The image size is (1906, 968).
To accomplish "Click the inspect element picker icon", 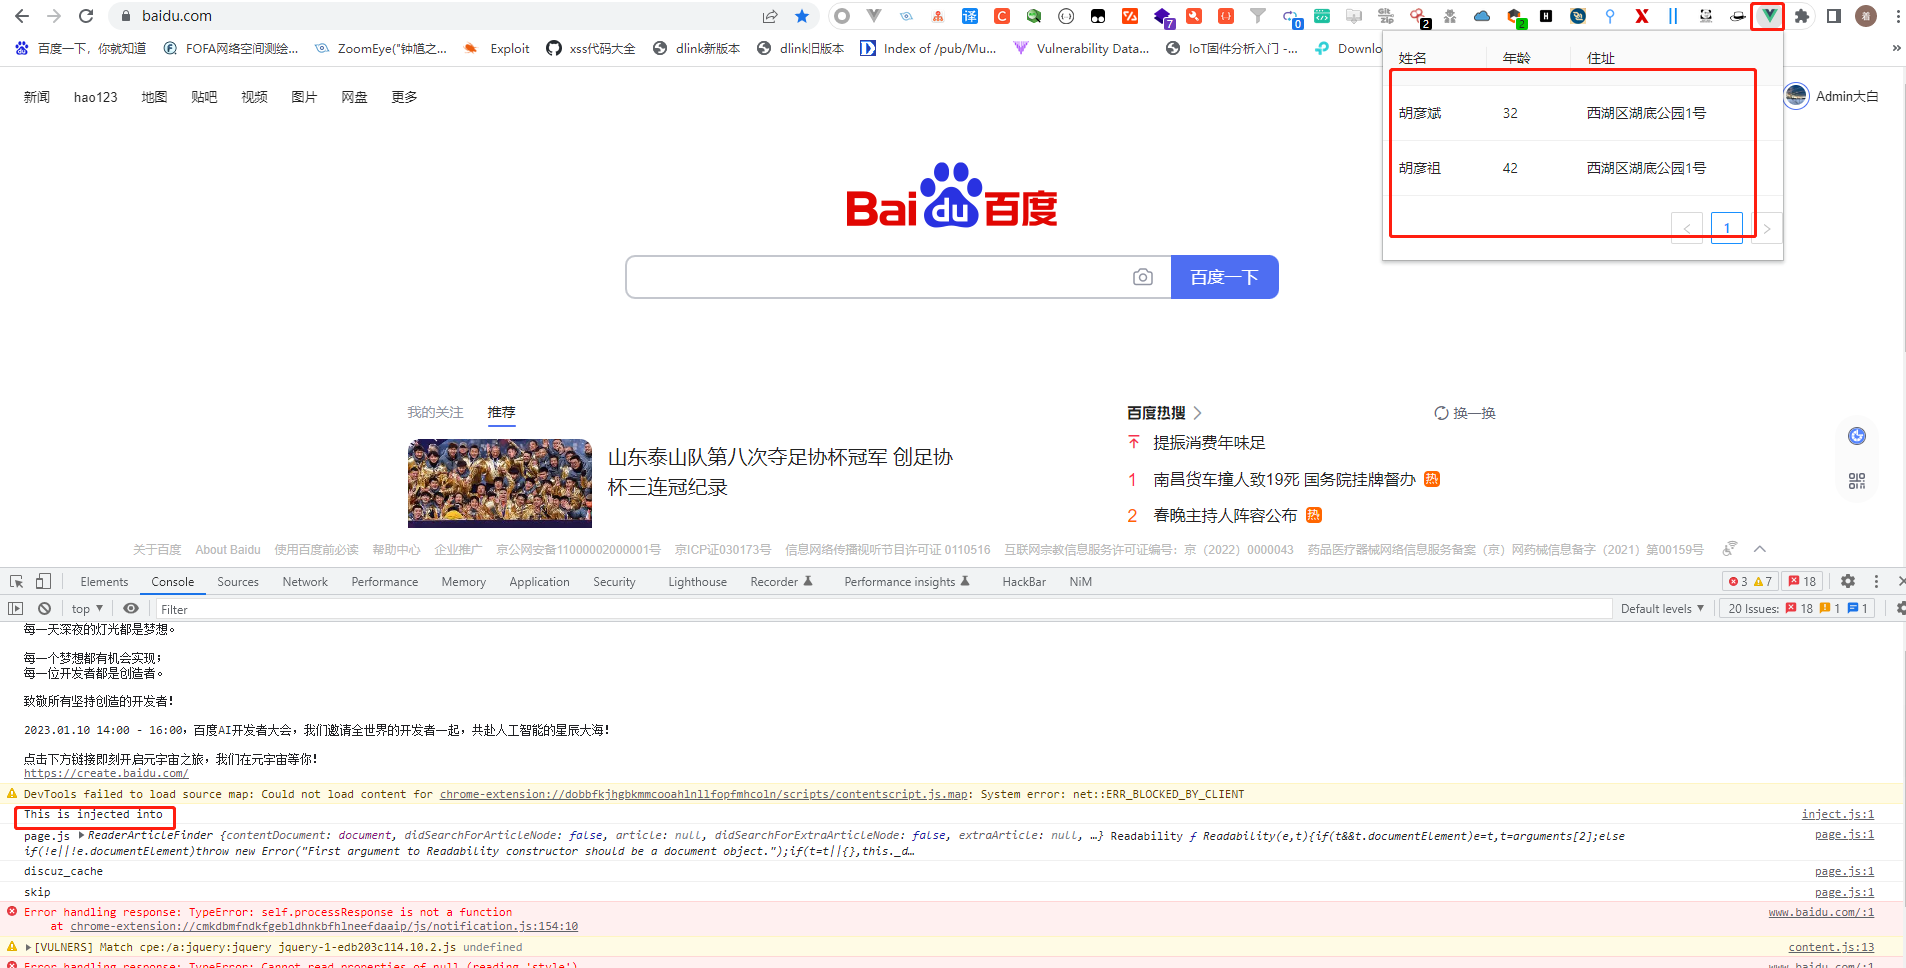I will (x=17, y=581).
